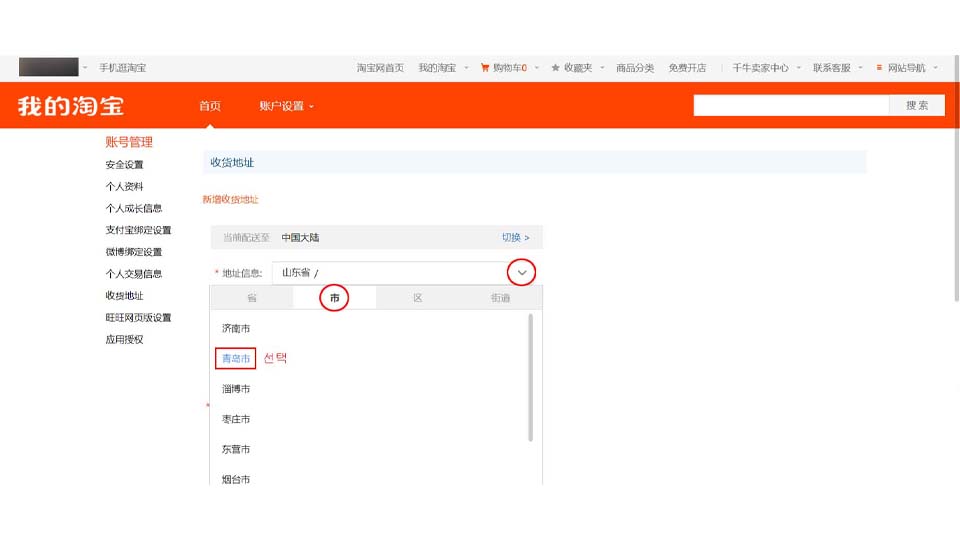Open 淘宝网首页 link
Image resolution: width=960 pixels, height=540 pixels.
coord(380,68)
